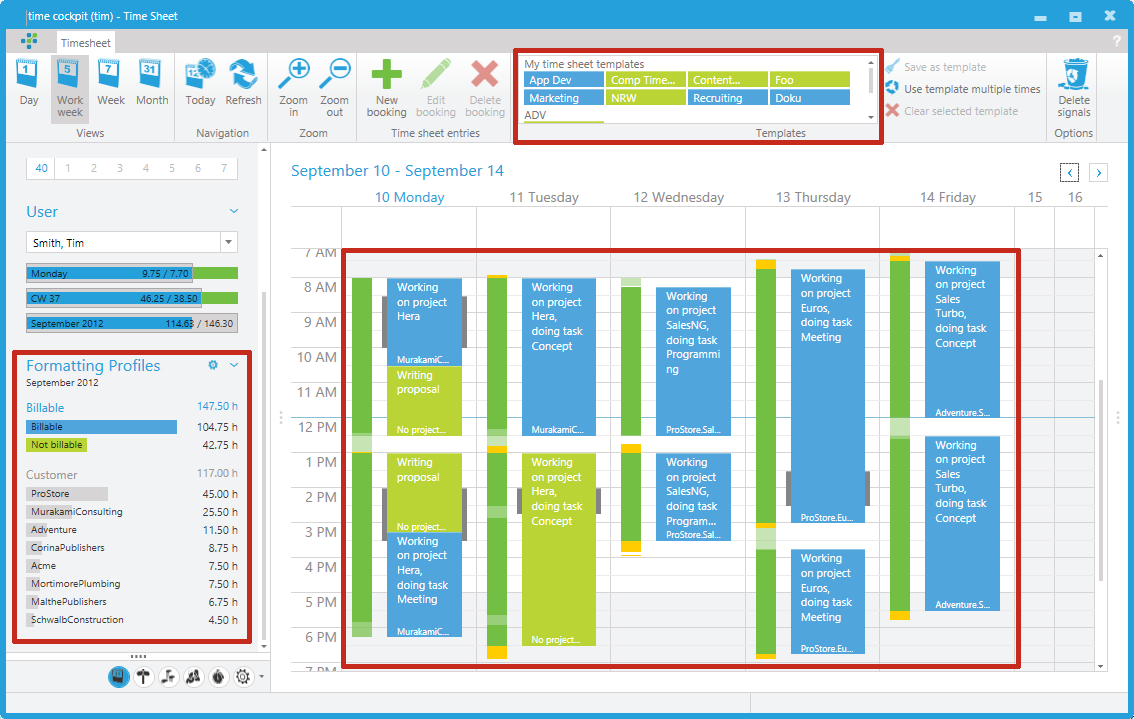
Task: Click Use template multiple times
Action: 963,89
